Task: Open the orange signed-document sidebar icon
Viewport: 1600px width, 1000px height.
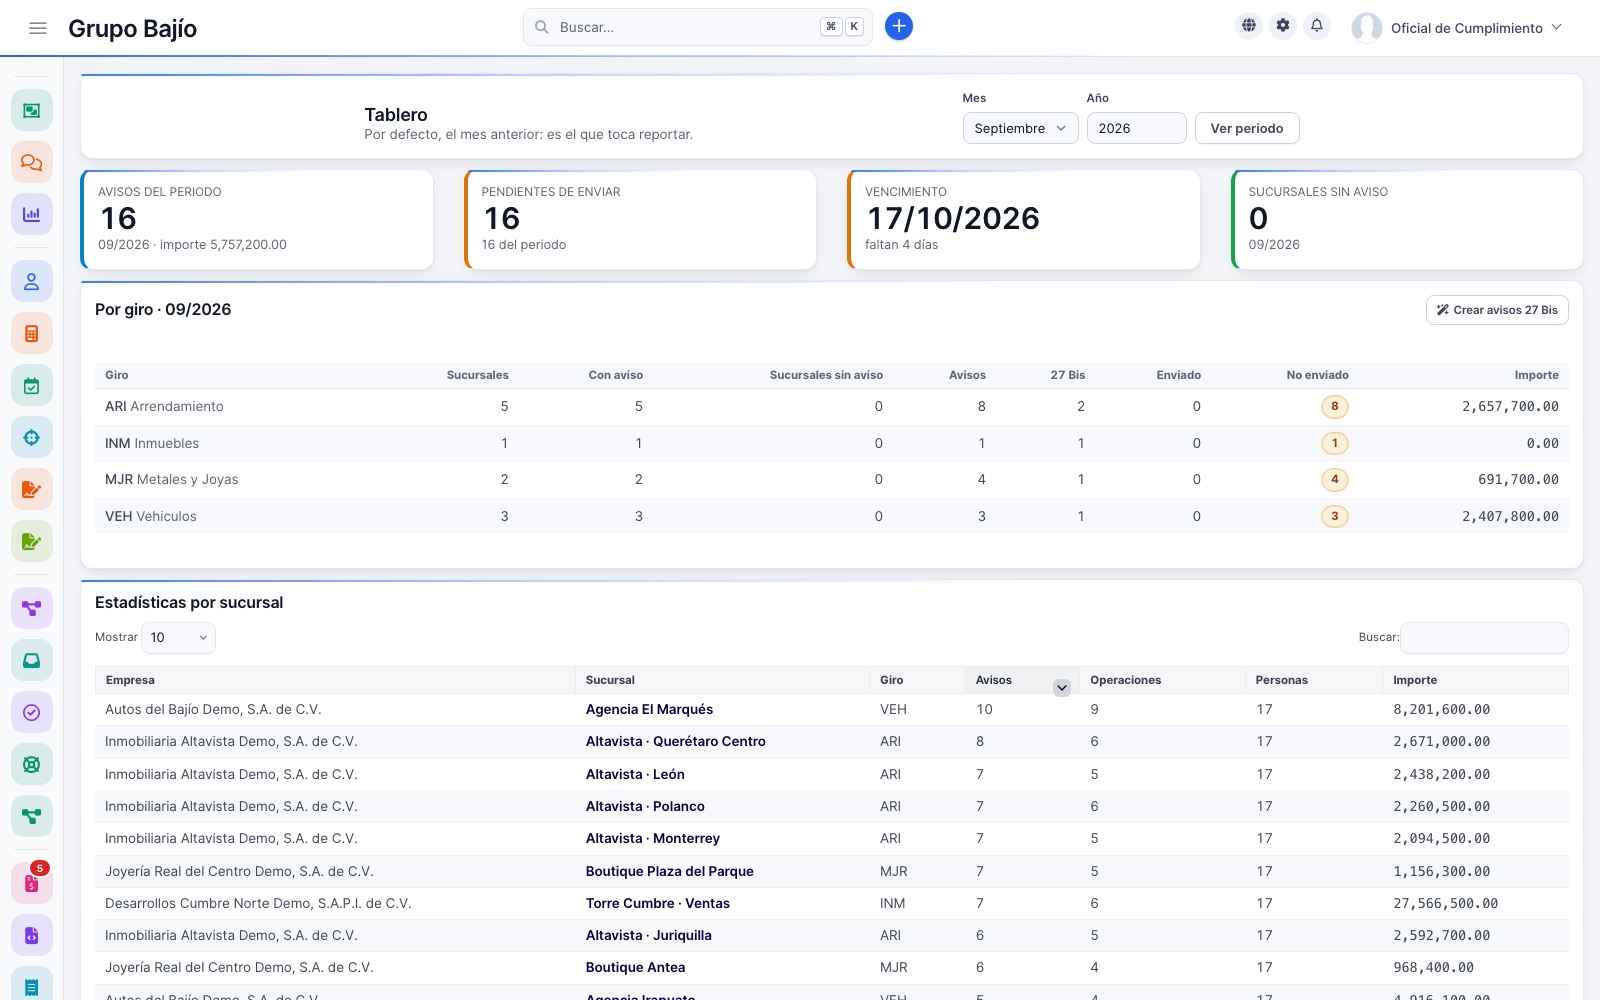Action: (x=32, y=490)
